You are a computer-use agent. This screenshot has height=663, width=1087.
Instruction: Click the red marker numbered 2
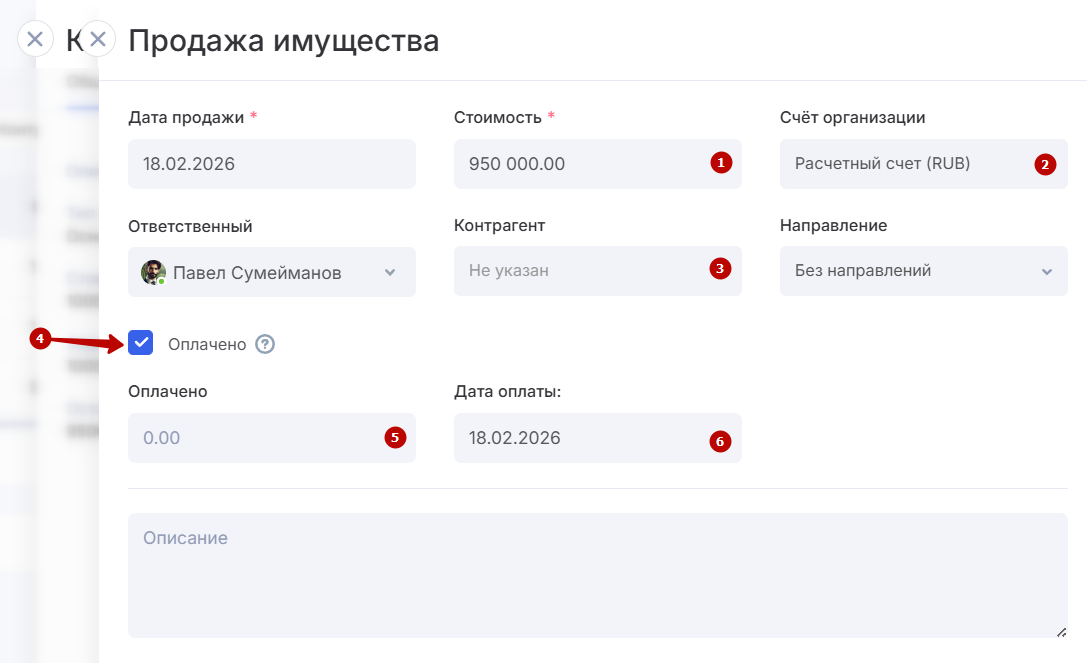click(1045, 165)
